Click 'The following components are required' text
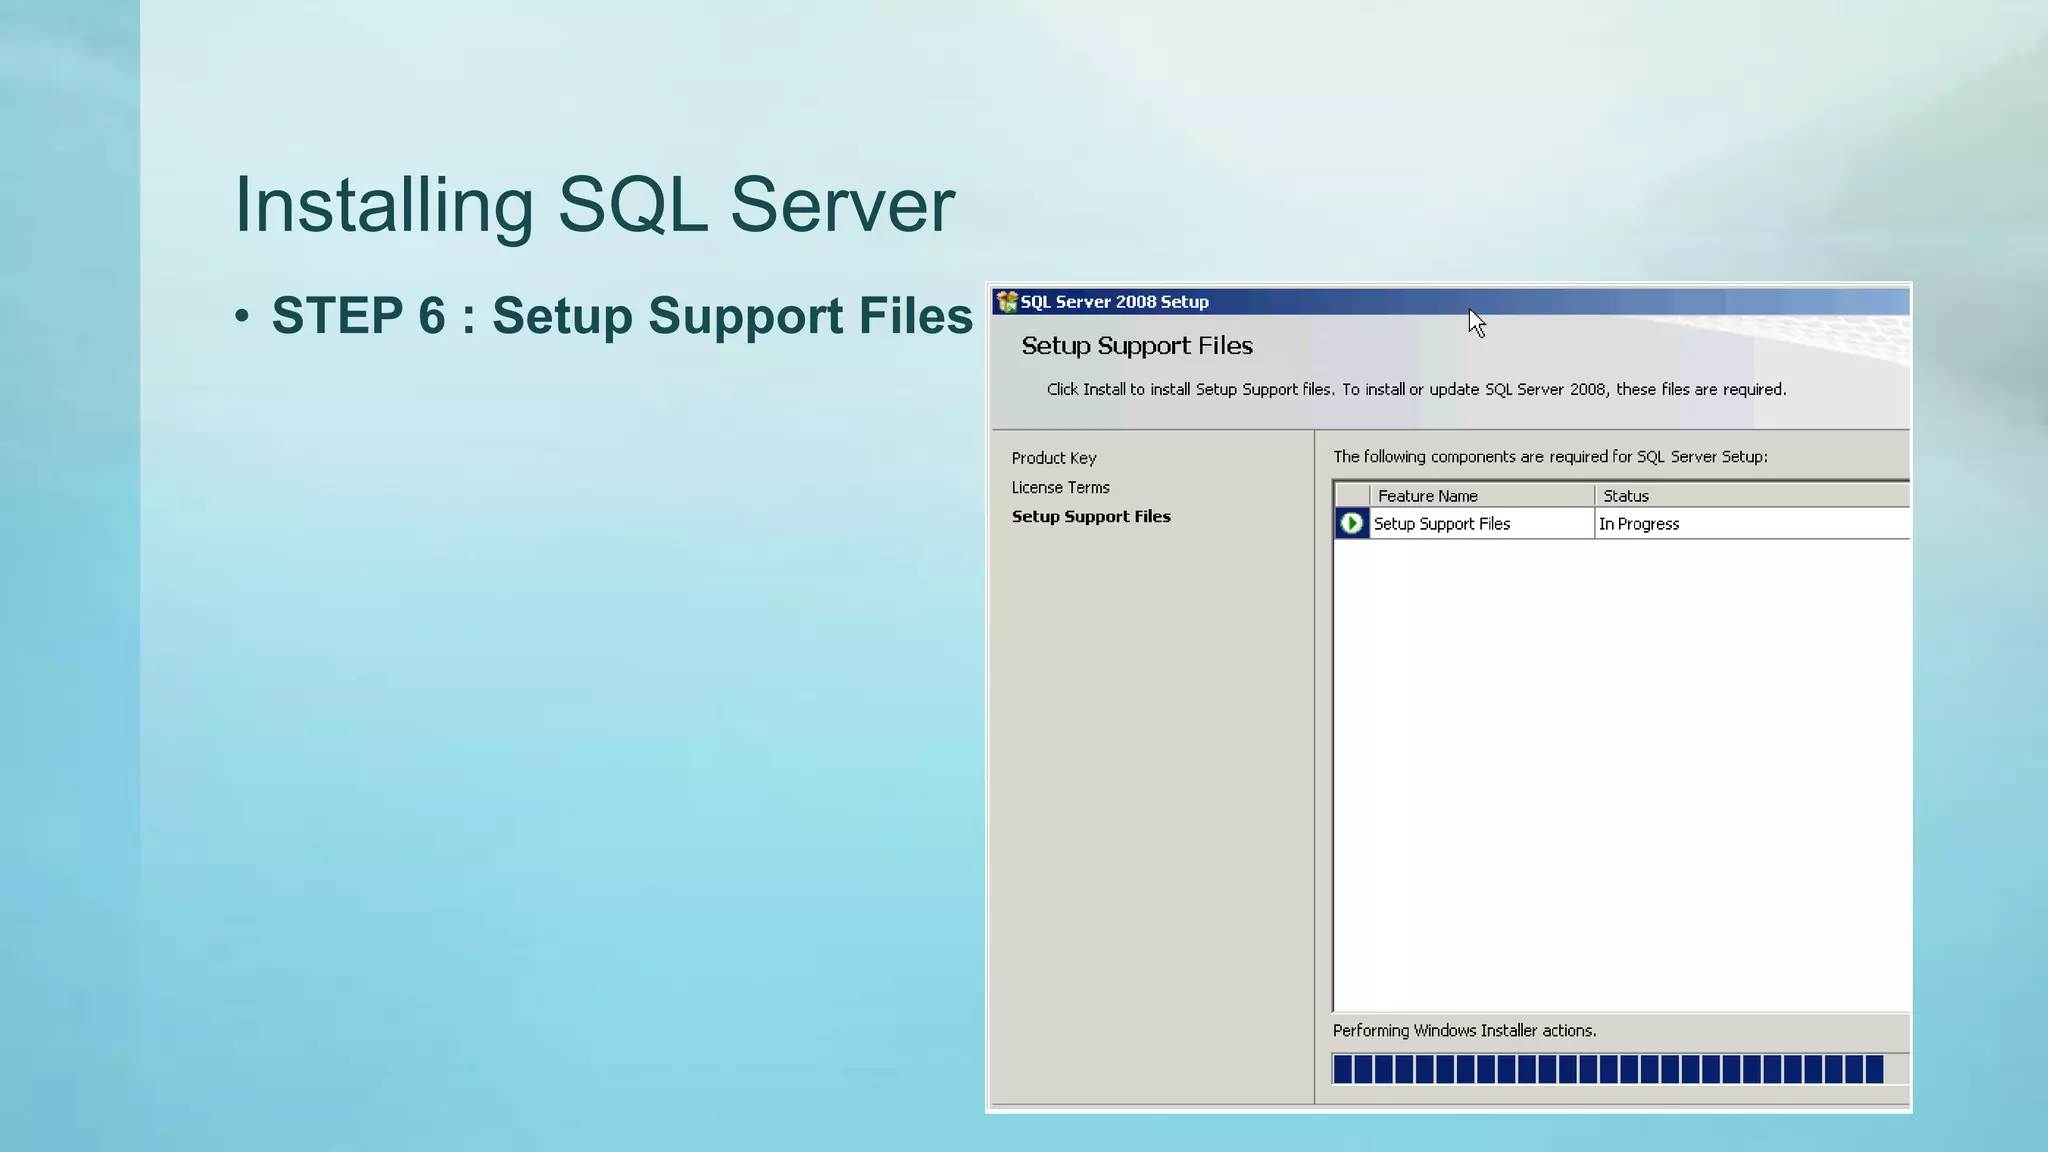Viewport: 2048px width, 1152px height. click(x=1550, y=457)
